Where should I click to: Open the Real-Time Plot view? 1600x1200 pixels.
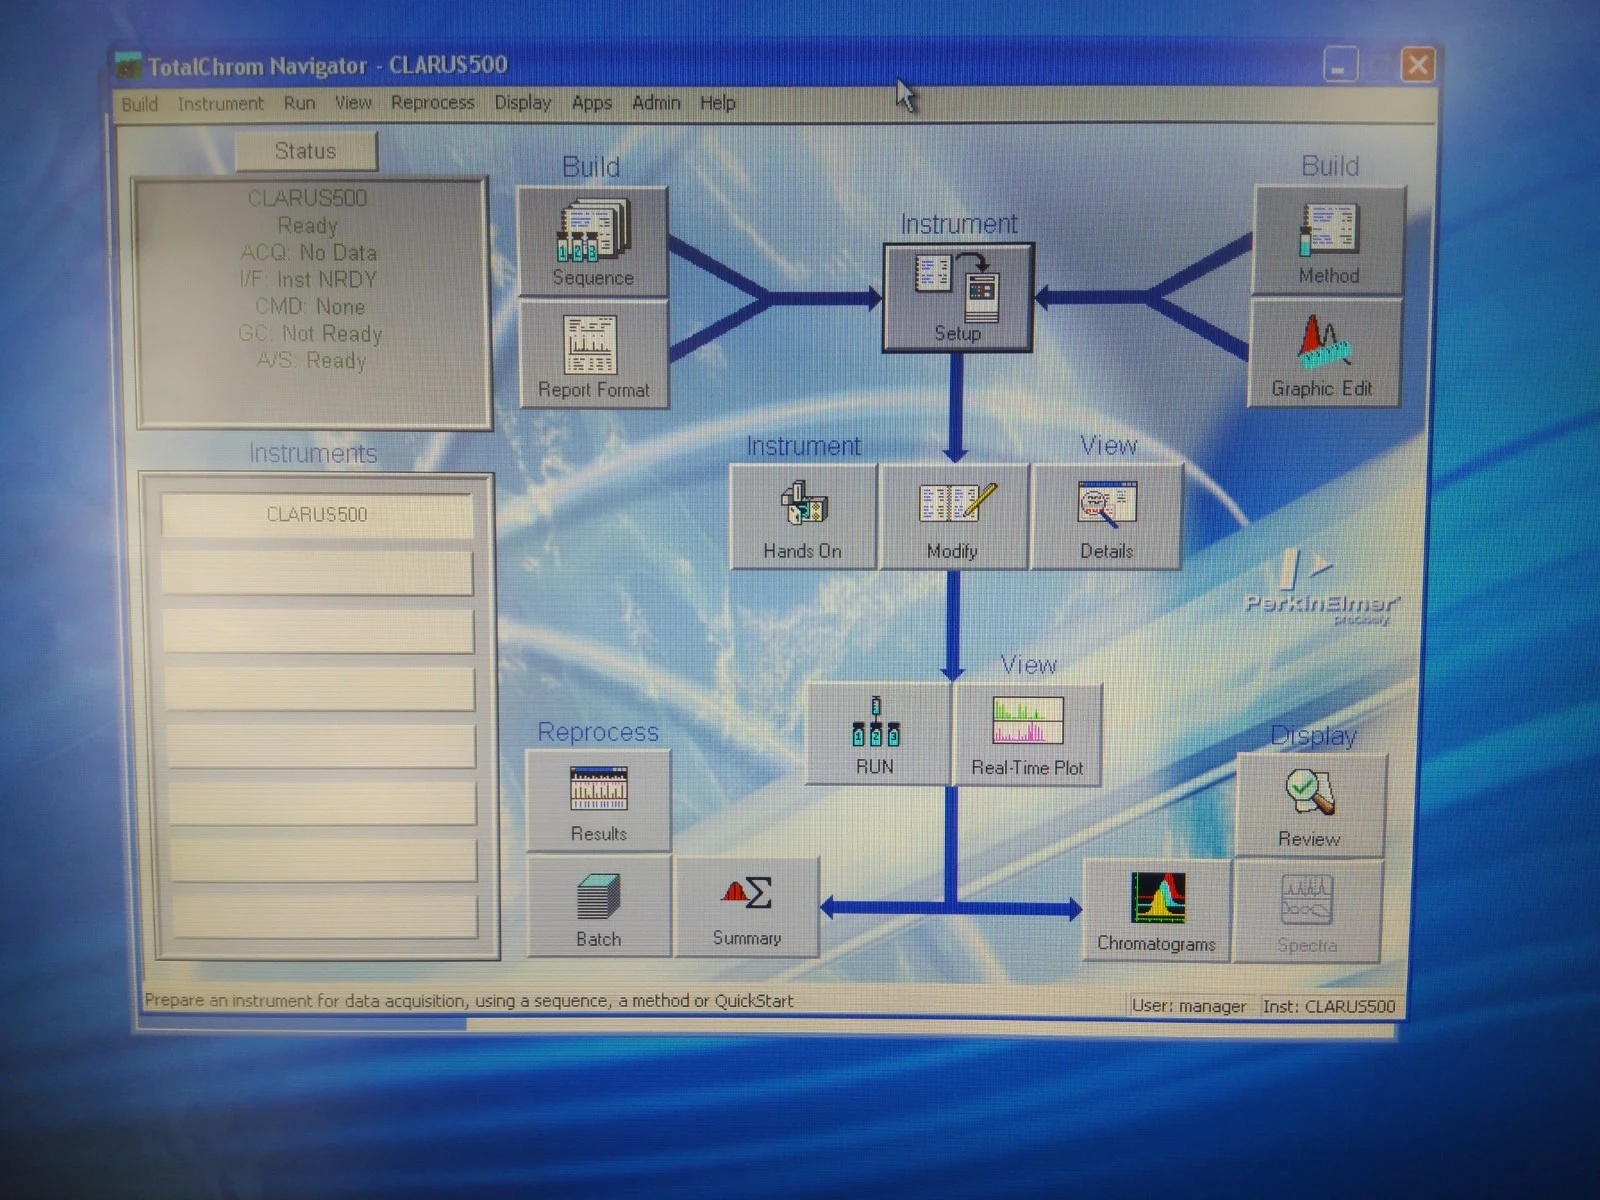[x=1028, y=734]
